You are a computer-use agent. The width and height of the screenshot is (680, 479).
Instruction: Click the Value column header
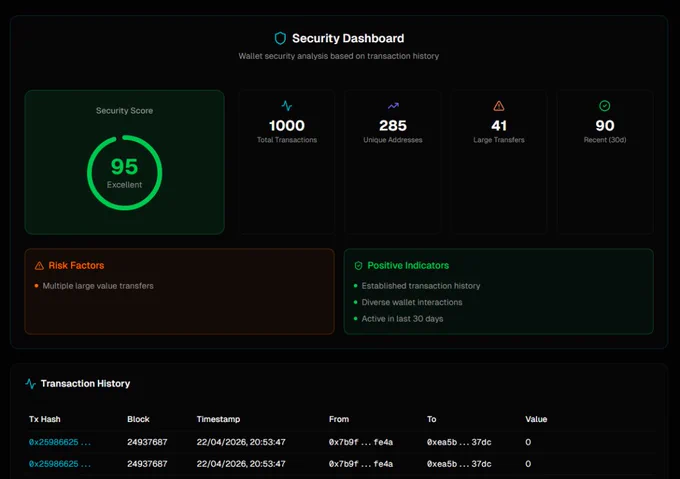click(x=536, y=419)
